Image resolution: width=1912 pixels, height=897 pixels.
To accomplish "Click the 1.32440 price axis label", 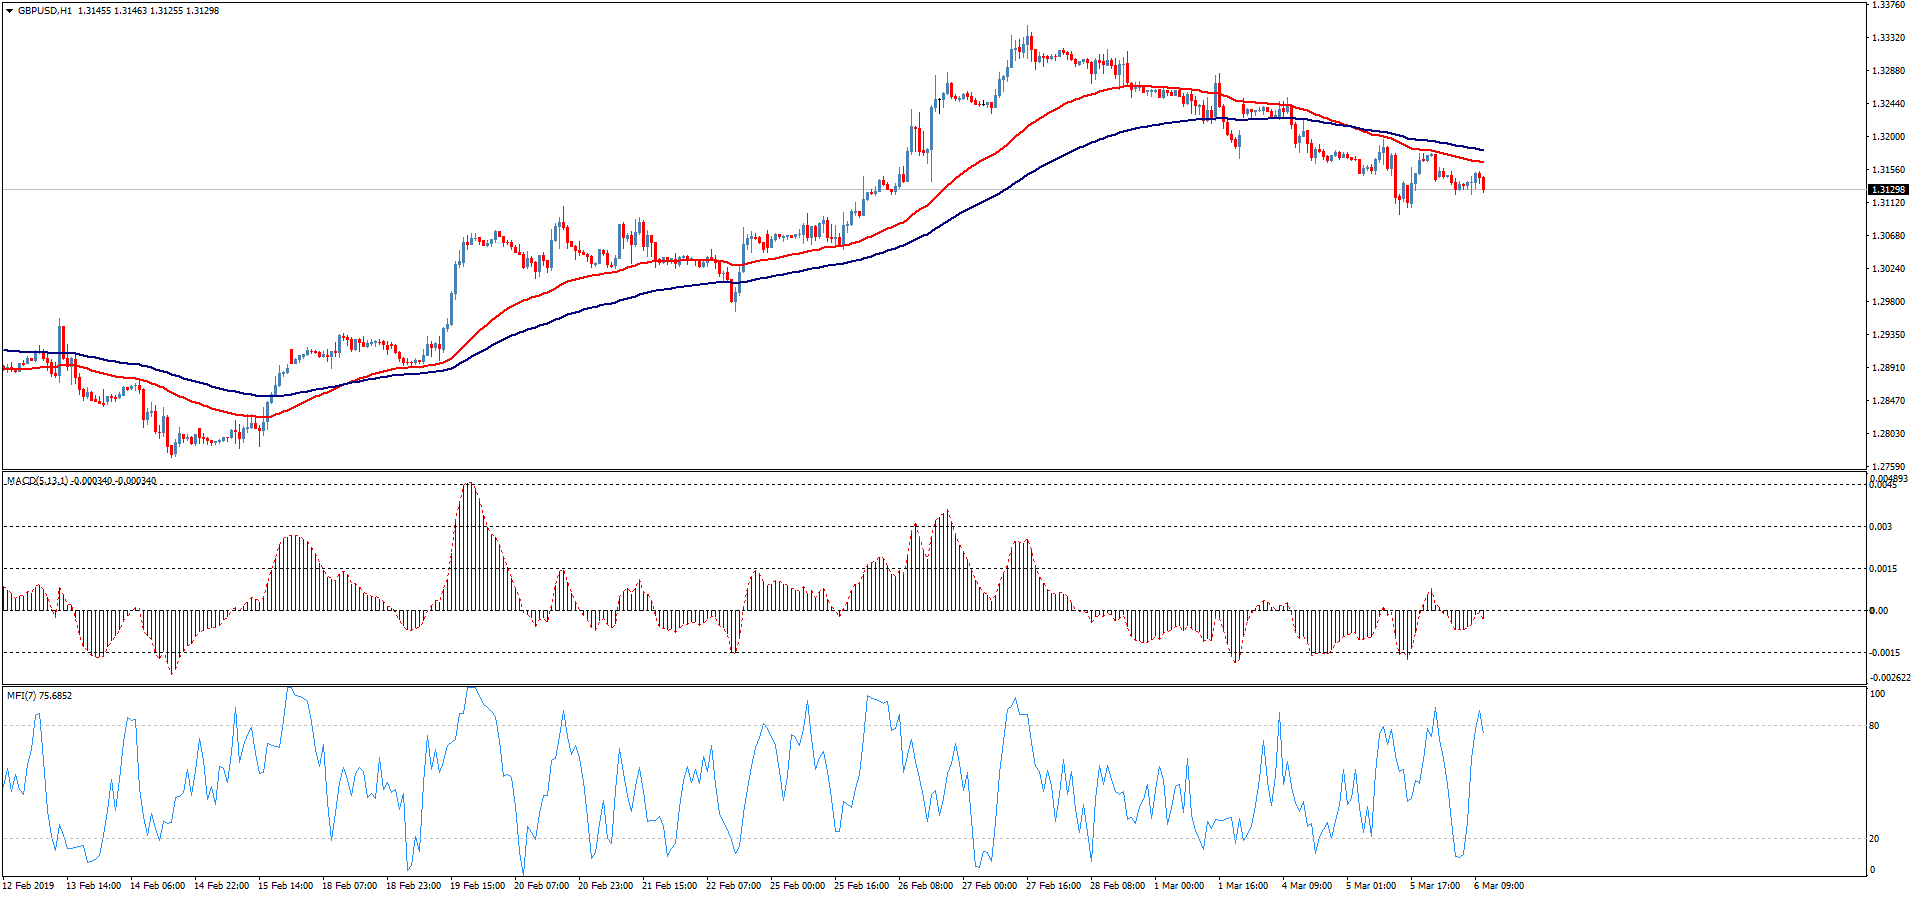I will coord(1887,104).
